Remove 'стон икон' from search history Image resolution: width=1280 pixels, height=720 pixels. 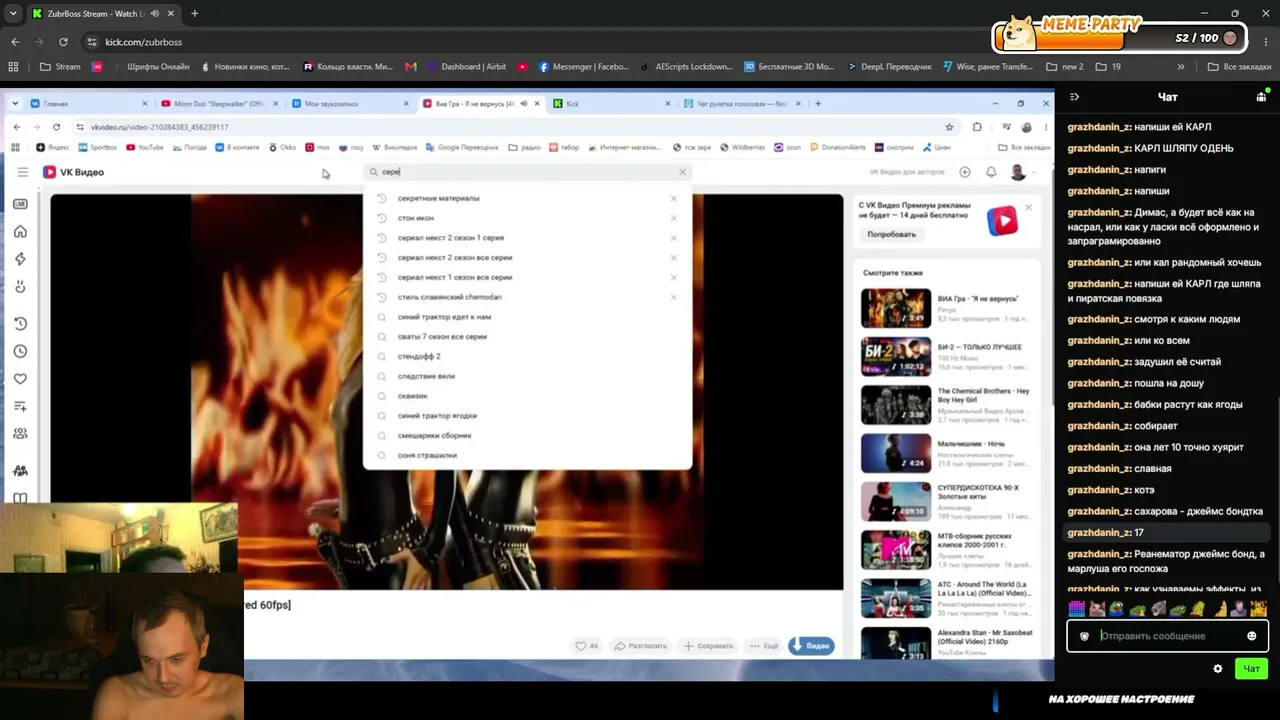coord(673,218)
